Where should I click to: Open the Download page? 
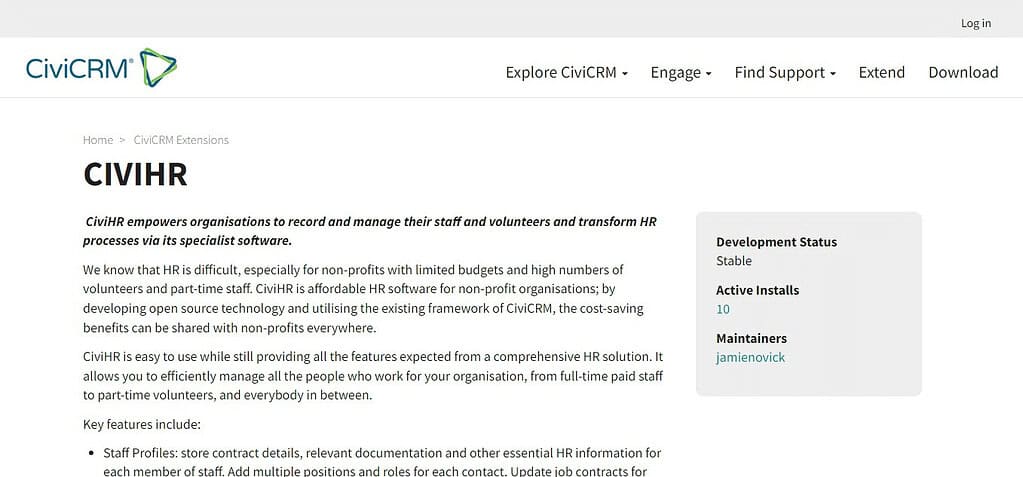pyautogui.click(x=963, y=72)
